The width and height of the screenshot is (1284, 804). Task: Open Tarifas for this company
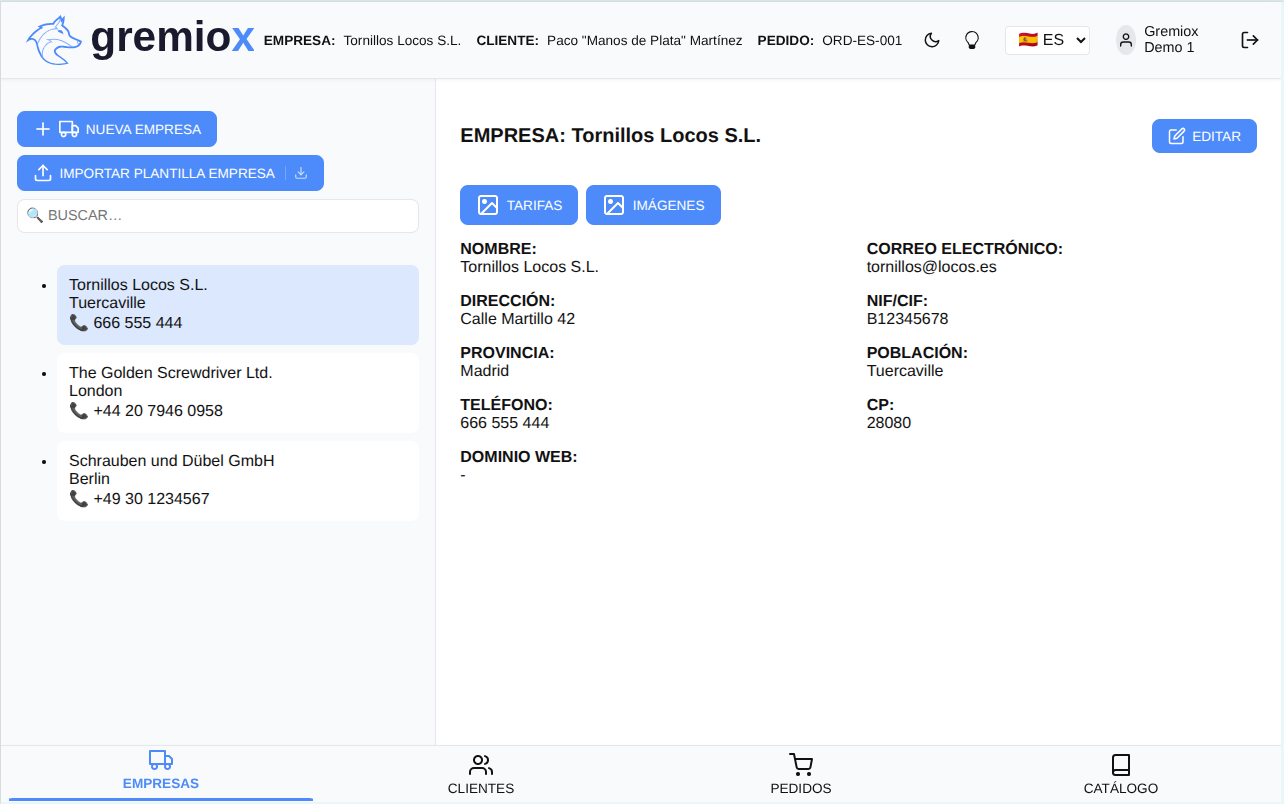(x=519, y=205)
